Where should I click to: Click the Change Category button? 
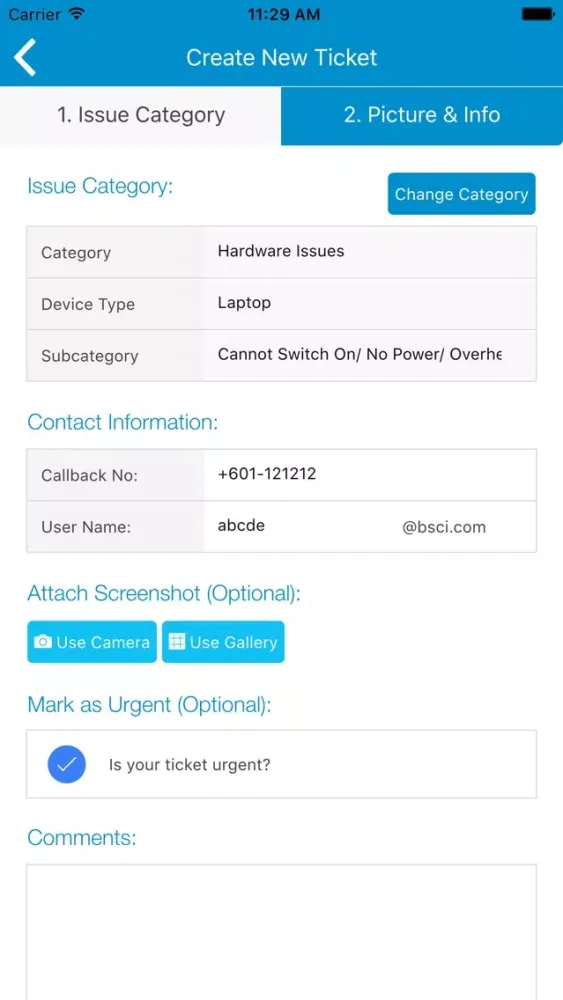(462, 194)
